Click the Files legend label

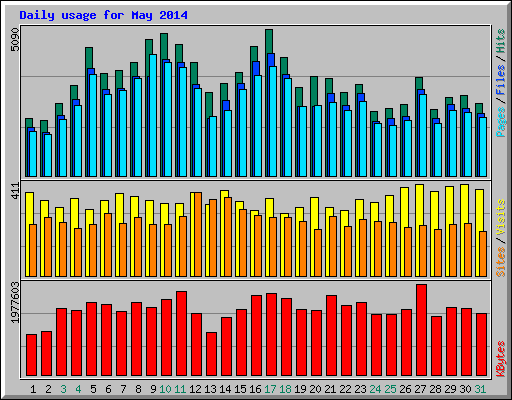(x=501, y=80)
